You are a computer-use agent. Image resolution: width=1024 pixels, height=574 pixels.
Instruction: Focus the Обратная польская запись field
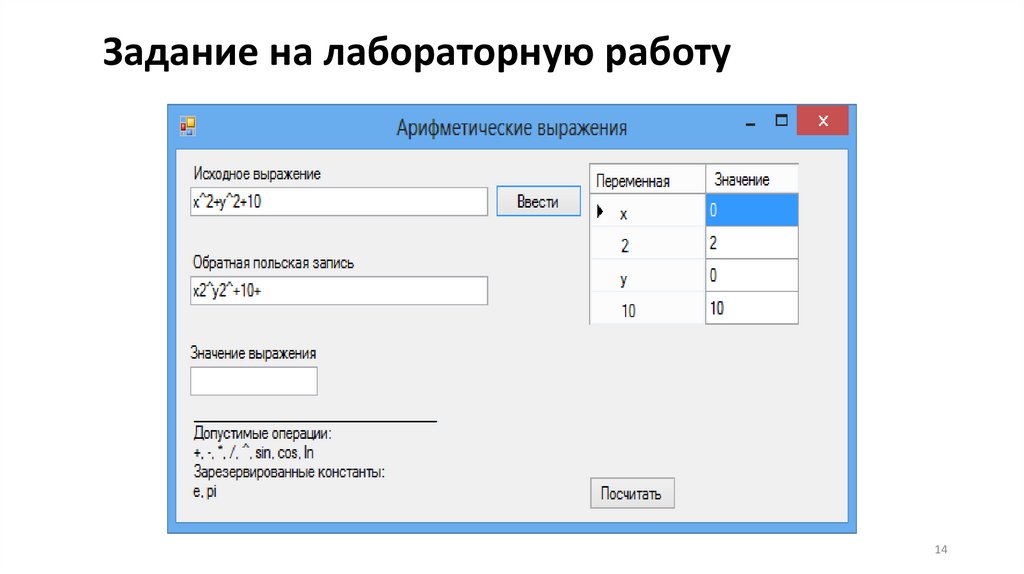(339, 291)
